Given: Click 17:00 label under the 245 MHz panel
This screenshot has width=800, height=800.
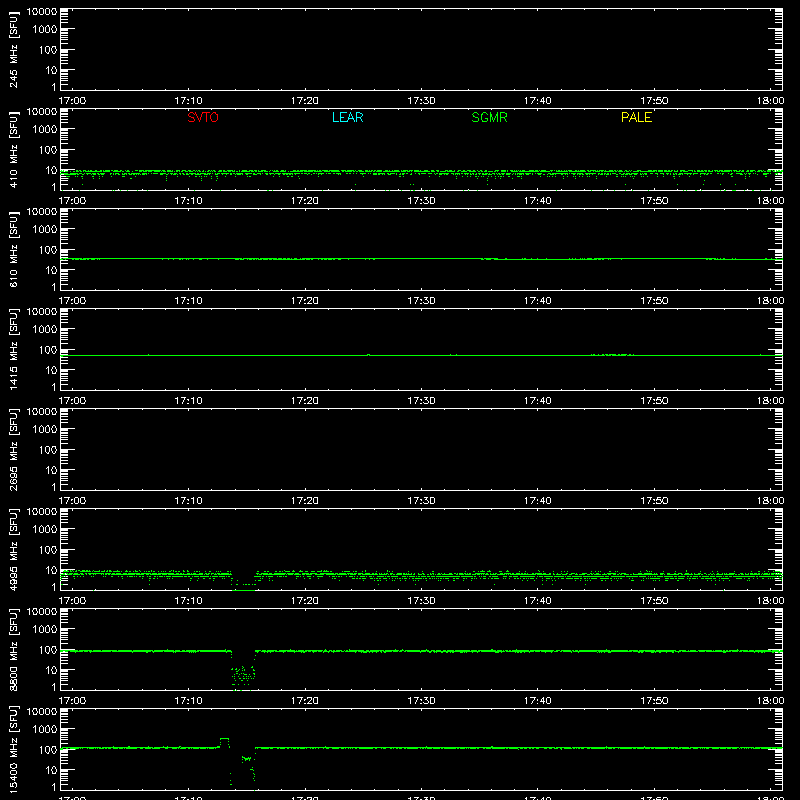Looking at the screenshot, I should pyautogui.click(x=72, y=101).
